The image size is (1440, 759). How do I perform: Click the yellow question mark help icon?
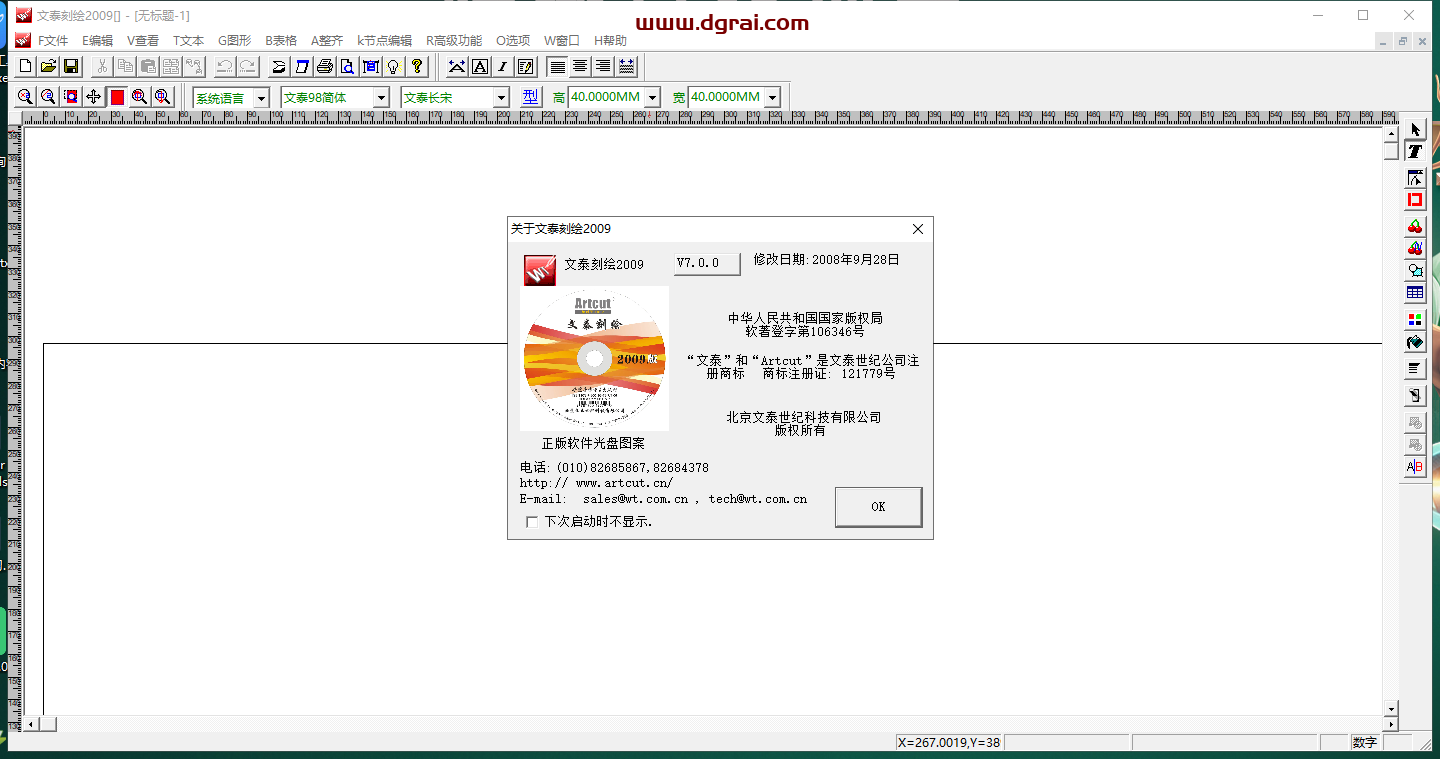click(x=417, y=66)
